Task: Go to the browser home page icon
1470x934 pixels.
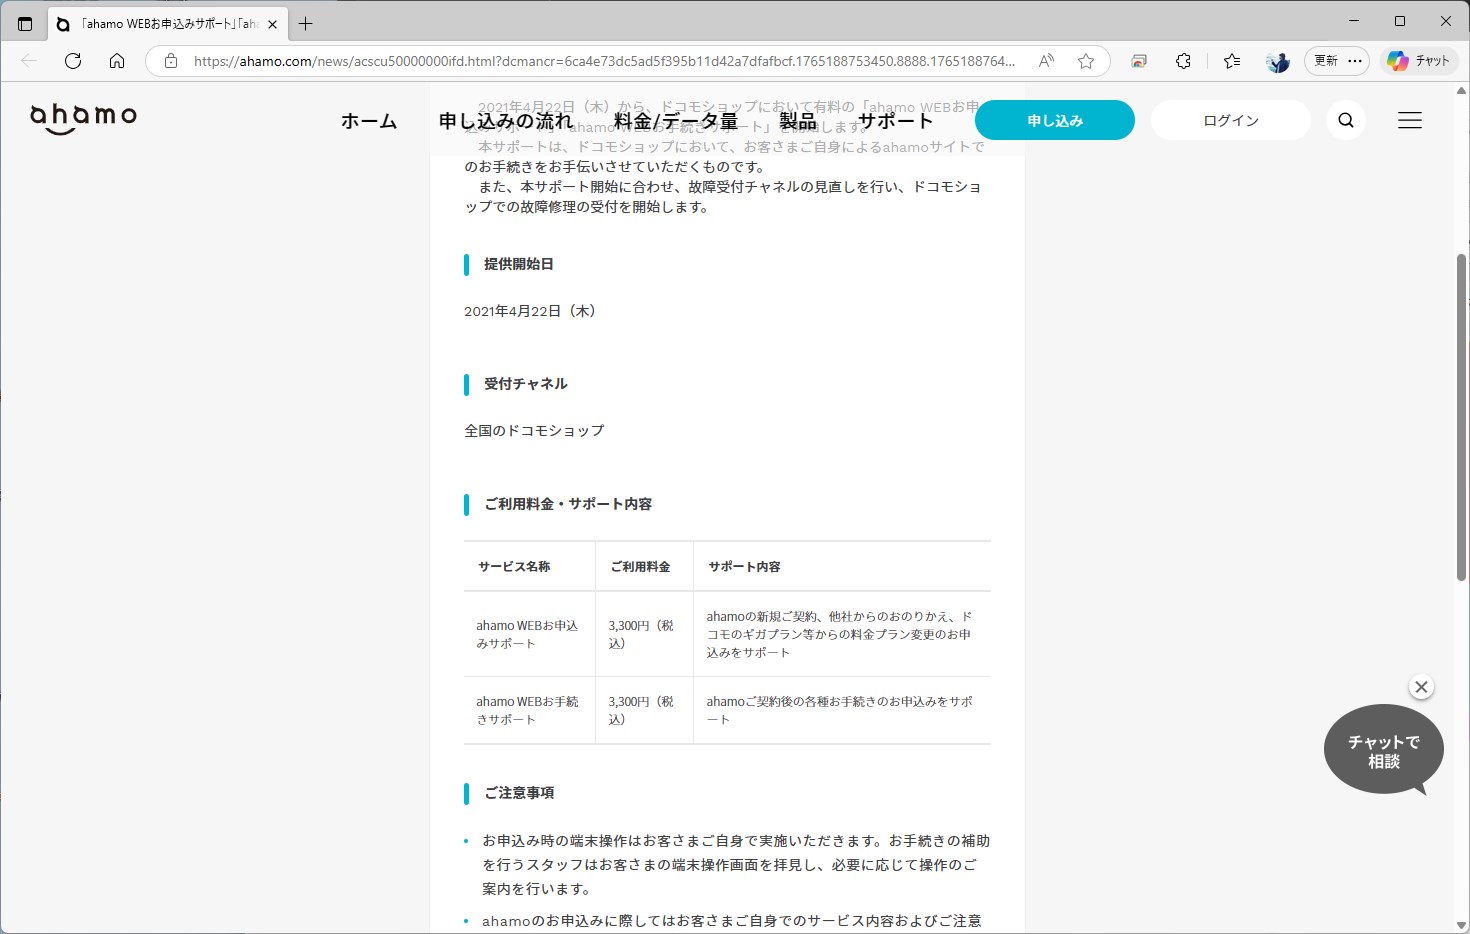Action: (x=117, y=61)
